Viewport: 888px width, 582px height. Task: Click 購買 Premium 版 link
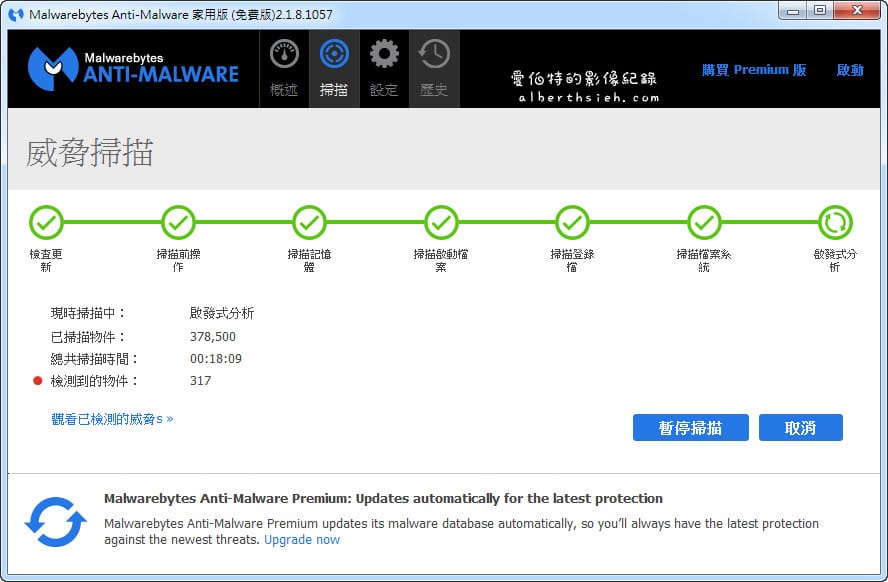pos(754,70)
